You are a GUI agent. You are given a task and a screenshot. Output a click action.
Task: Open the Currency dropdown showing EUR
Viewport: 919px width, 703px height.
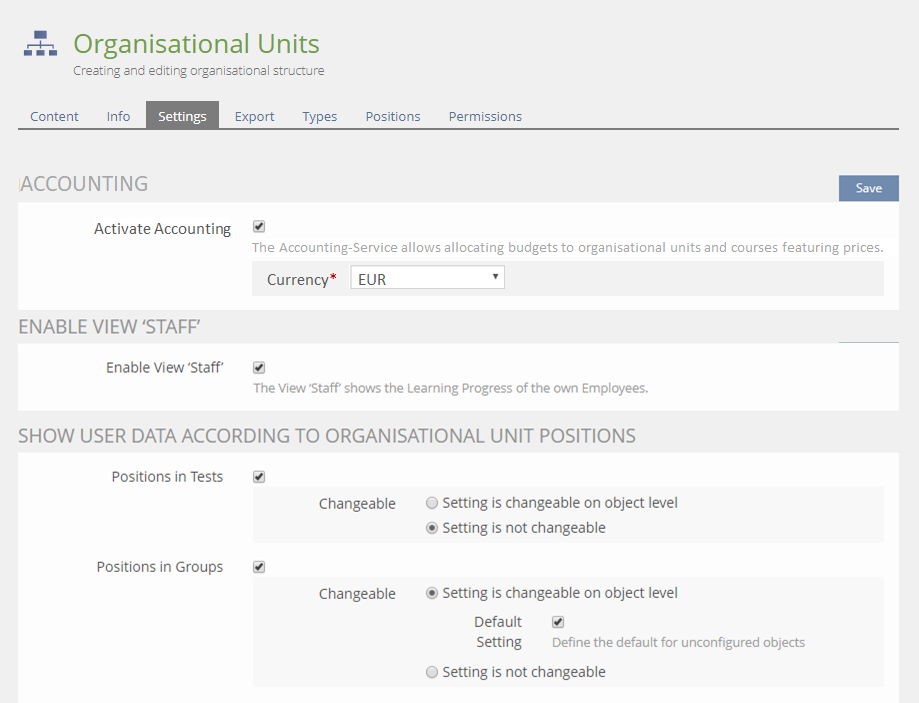pyautogui.click(x=427, y=279)
